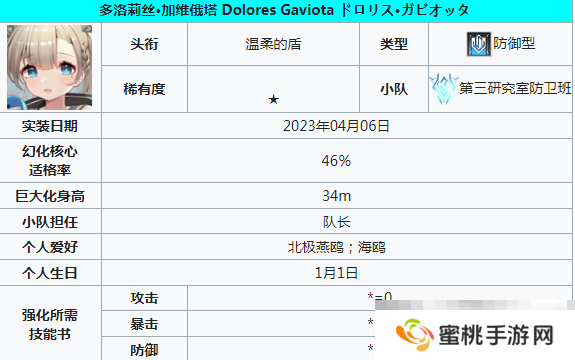
Task: Select the 小队担任 row label
Action: tap(50, 222)
